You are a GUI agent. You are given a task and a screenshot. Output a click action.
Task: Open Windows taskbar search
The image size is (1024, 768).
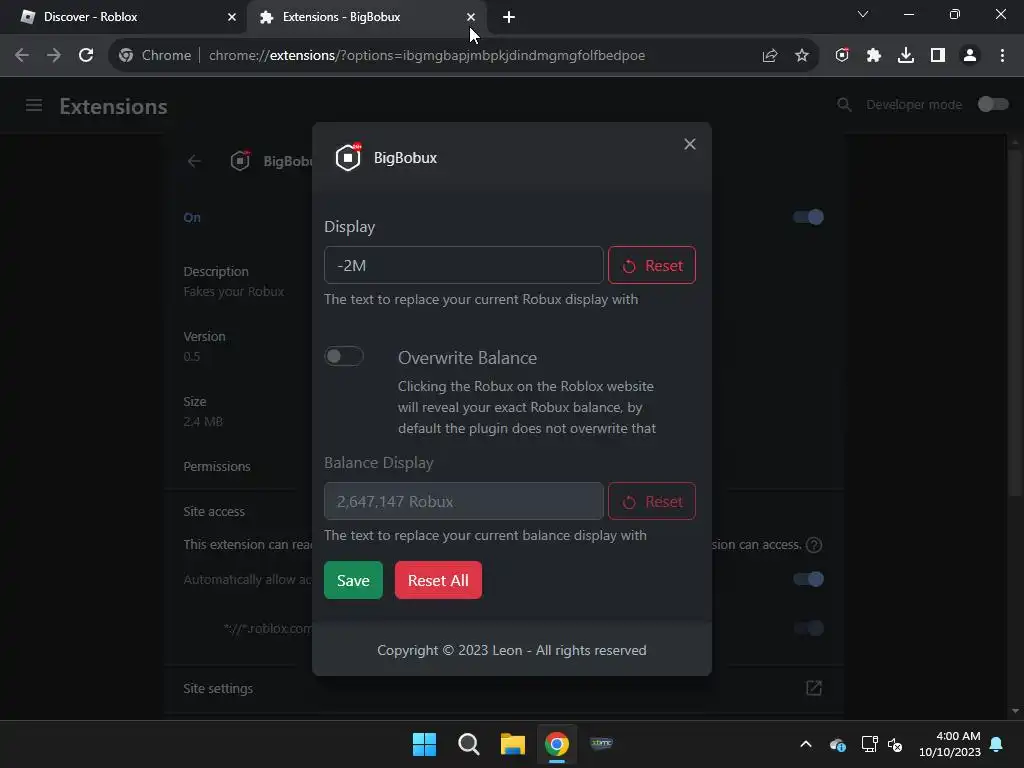[x=468, y=744]
